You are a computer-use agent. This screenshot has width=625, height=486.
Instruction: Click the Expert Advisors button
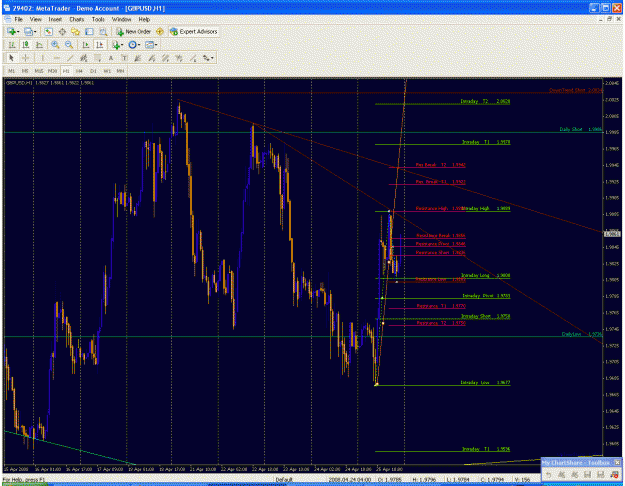pyautogui.click(x=193, y=32)
